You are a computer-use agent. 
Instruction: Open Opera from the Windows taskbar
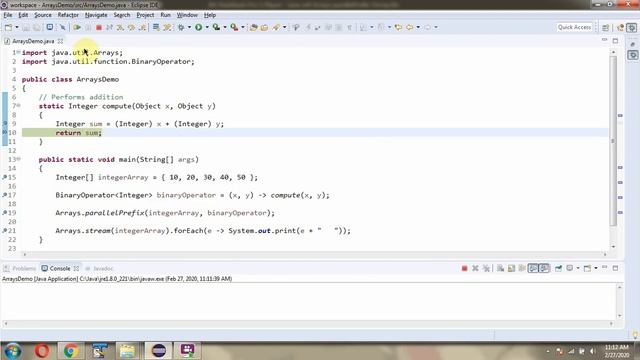pyautogui.click(x=42, y=351)
